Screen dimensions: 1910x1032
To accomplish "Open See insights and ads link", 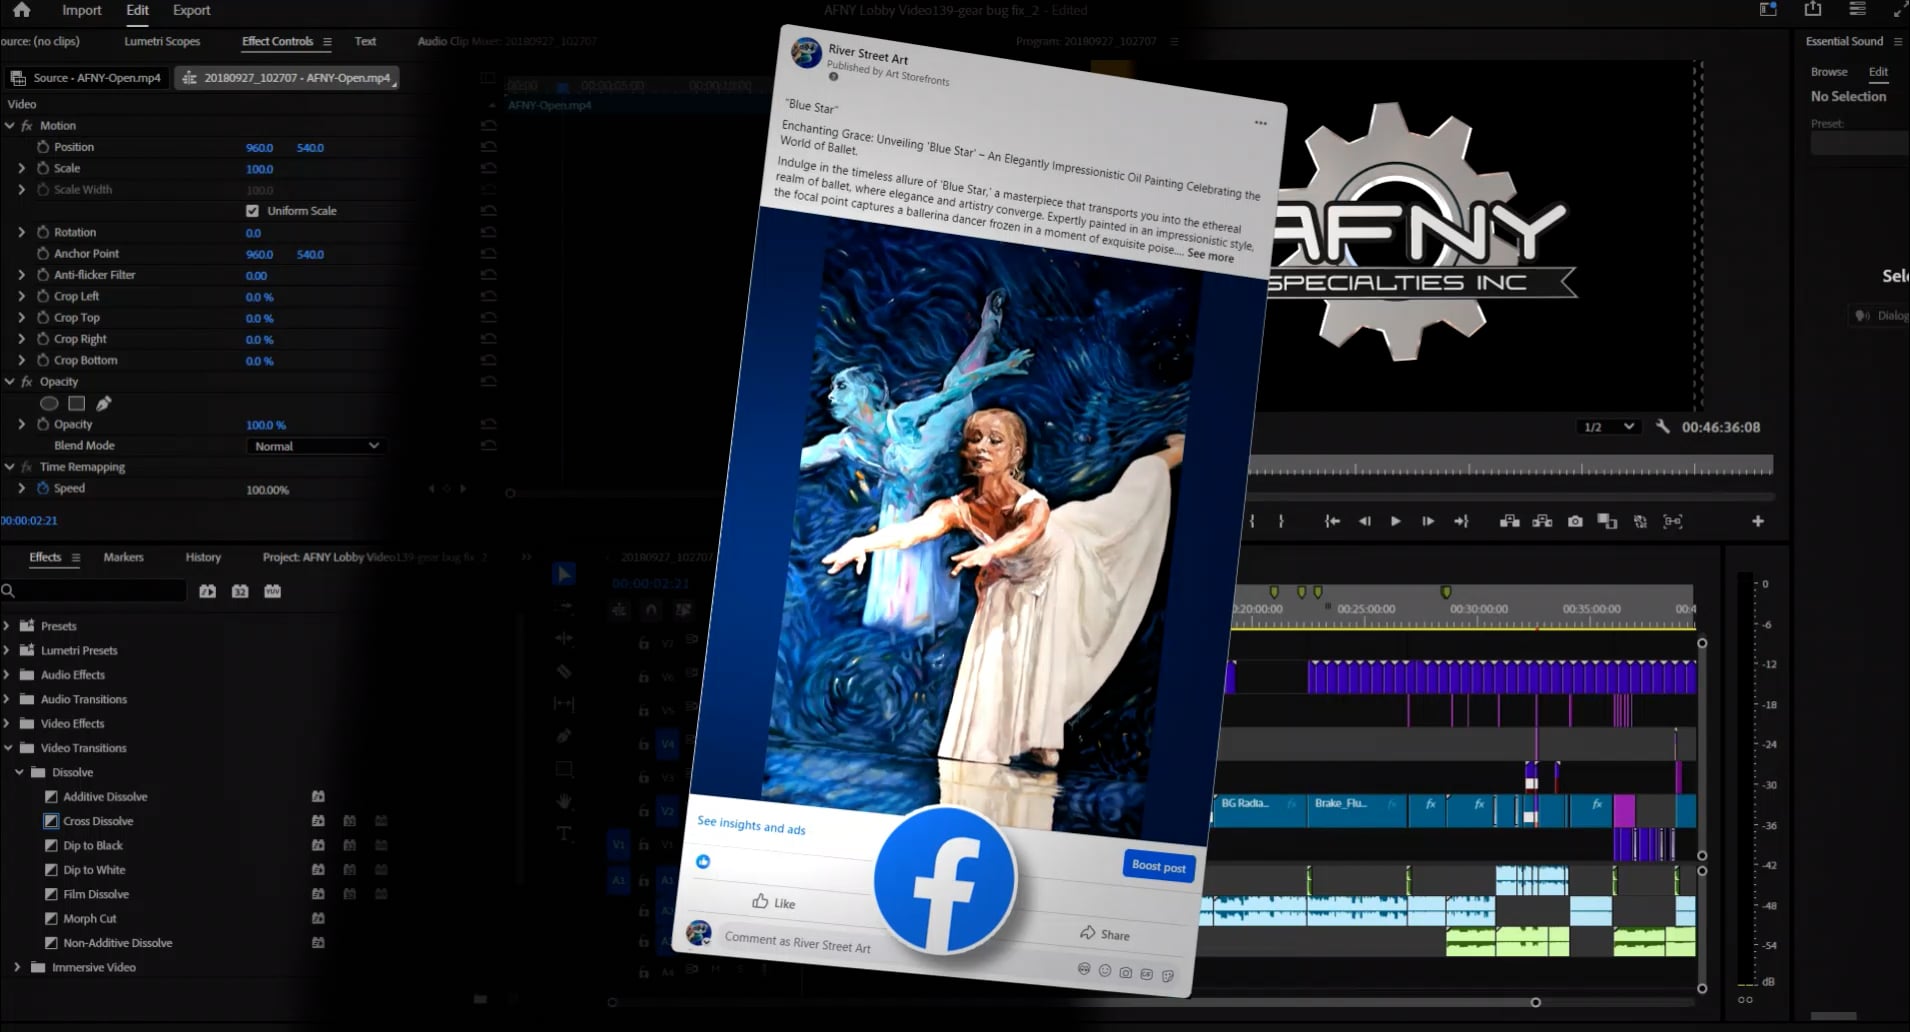I will coord(751,825).
